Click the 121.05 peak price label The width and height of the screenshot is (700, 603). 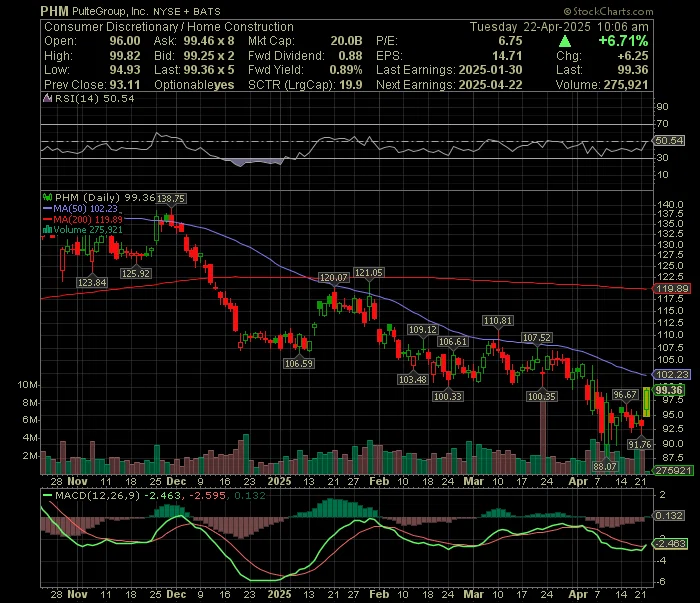click(369, 272)
